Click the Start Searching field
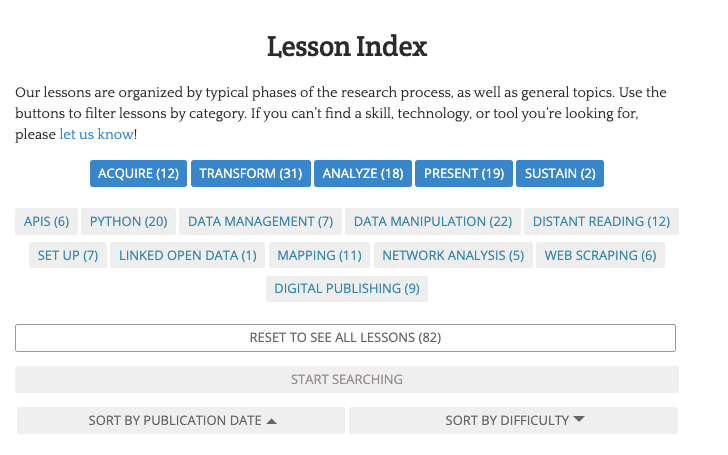The height and width of the screenshot is (455, 728). [x=346, y=380]
